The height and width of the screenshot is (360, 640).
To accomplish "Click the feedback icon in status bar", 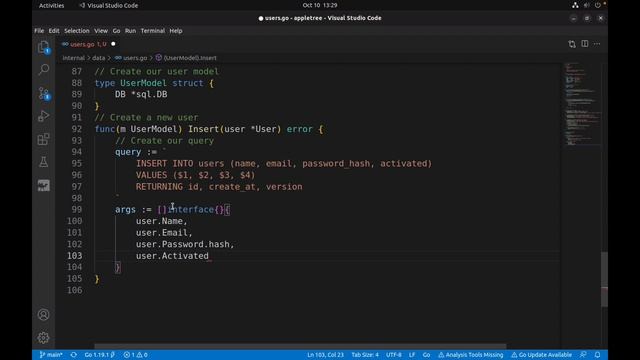I will point(583,355).
